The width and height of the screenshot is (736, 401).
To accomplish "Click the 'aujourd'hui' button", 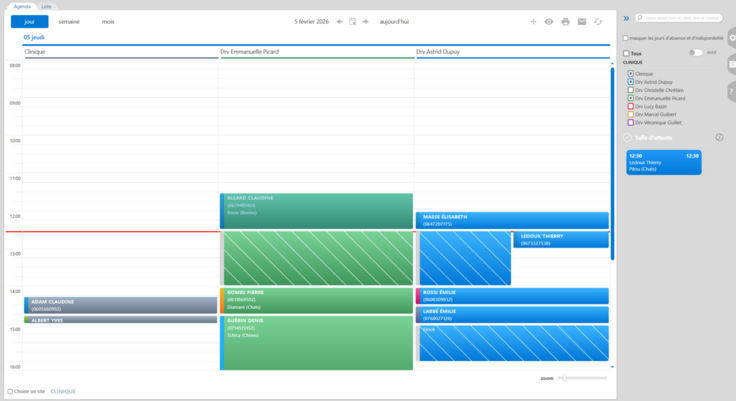I will point(395,21).
